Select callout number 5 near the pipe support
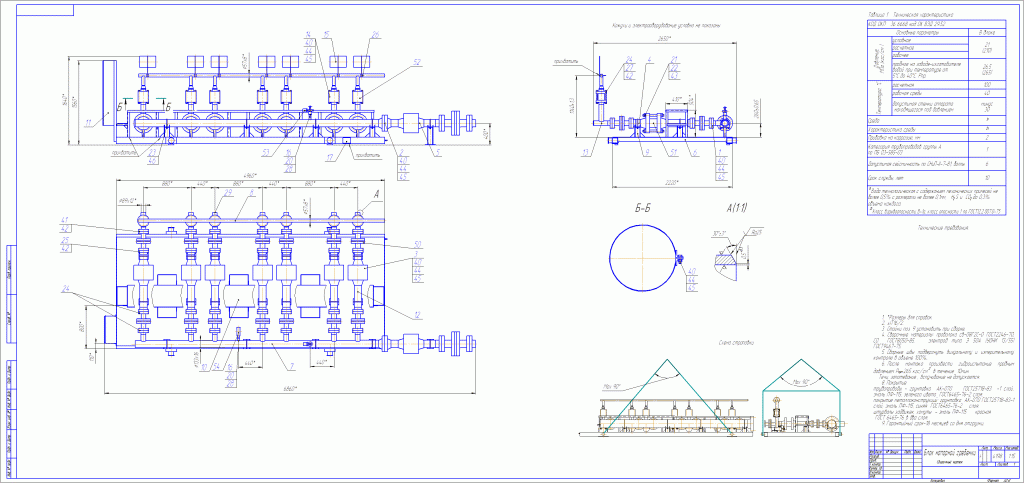Image resolution: width=1024 pixels, height=483 pixels. 439,152
